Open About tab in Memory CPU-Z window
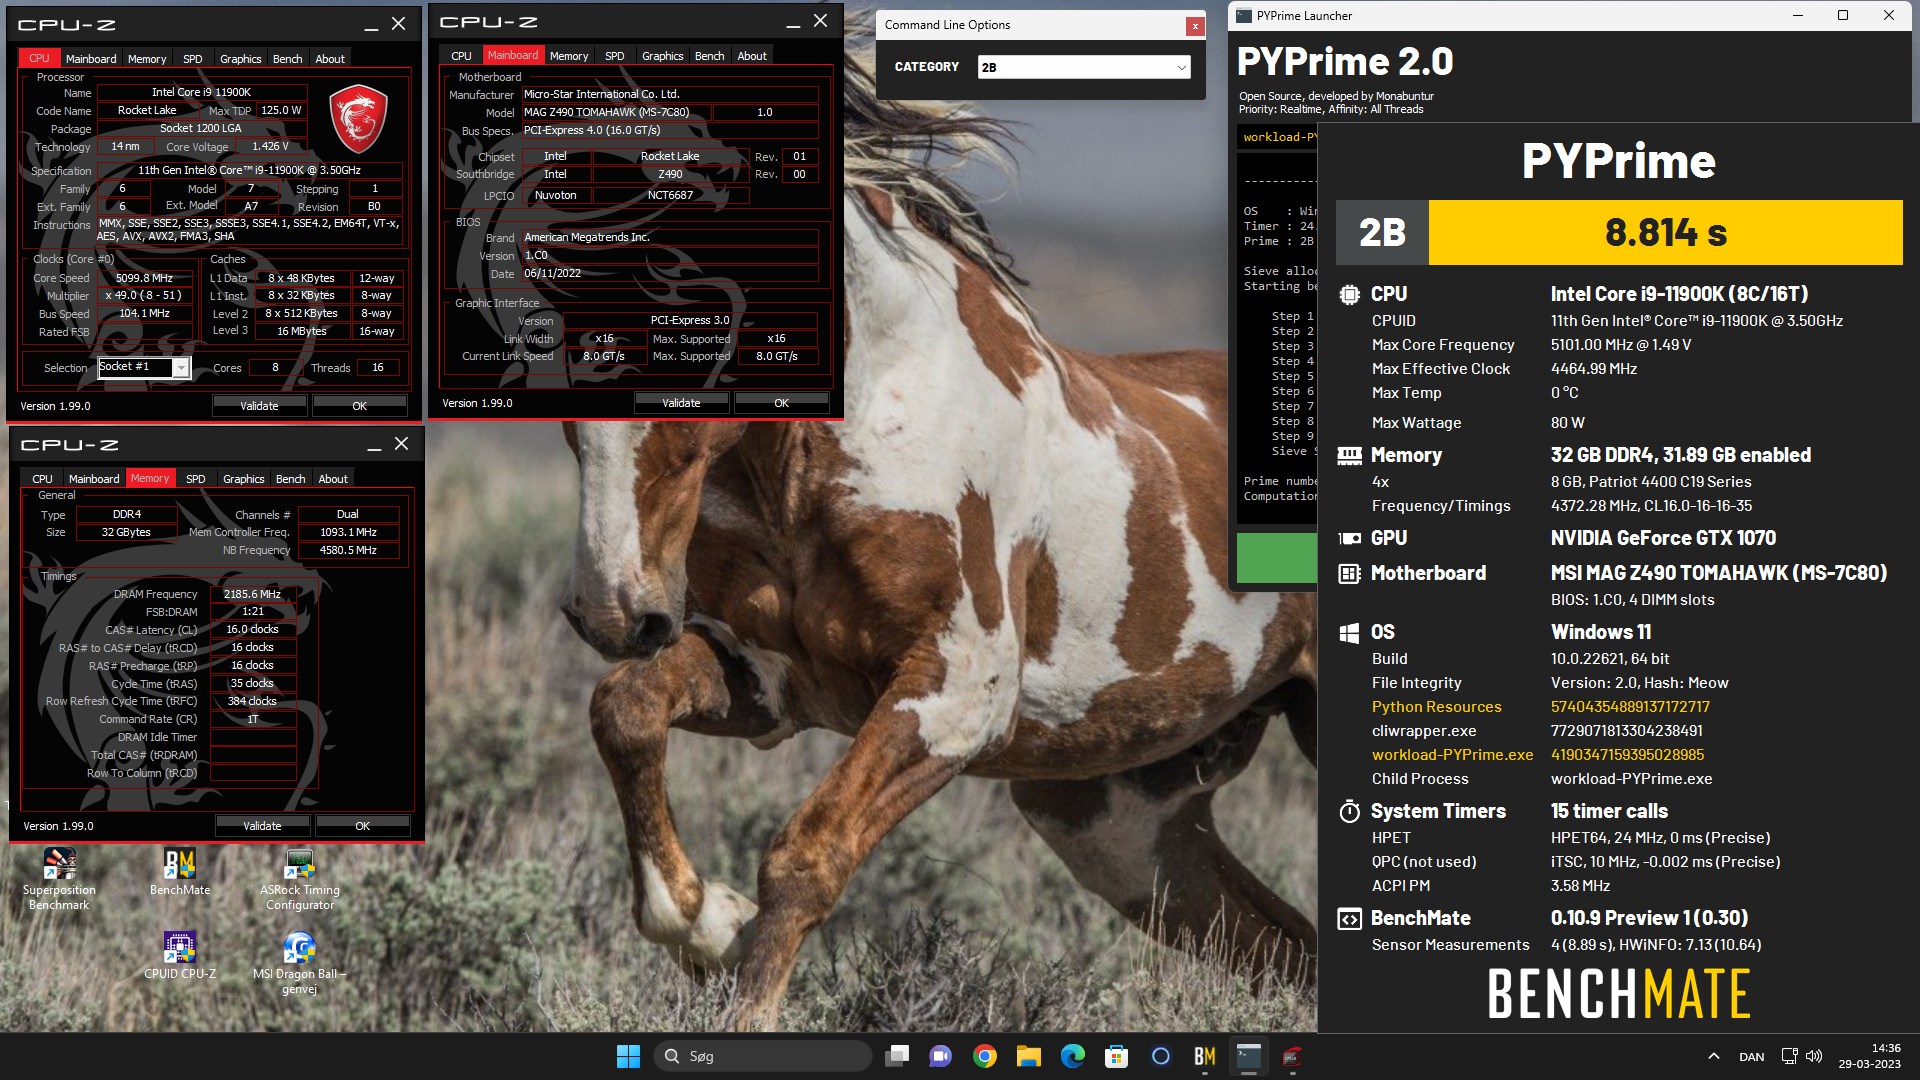This screenshot has width=1920, height=1080. click(x=333, y=479)
